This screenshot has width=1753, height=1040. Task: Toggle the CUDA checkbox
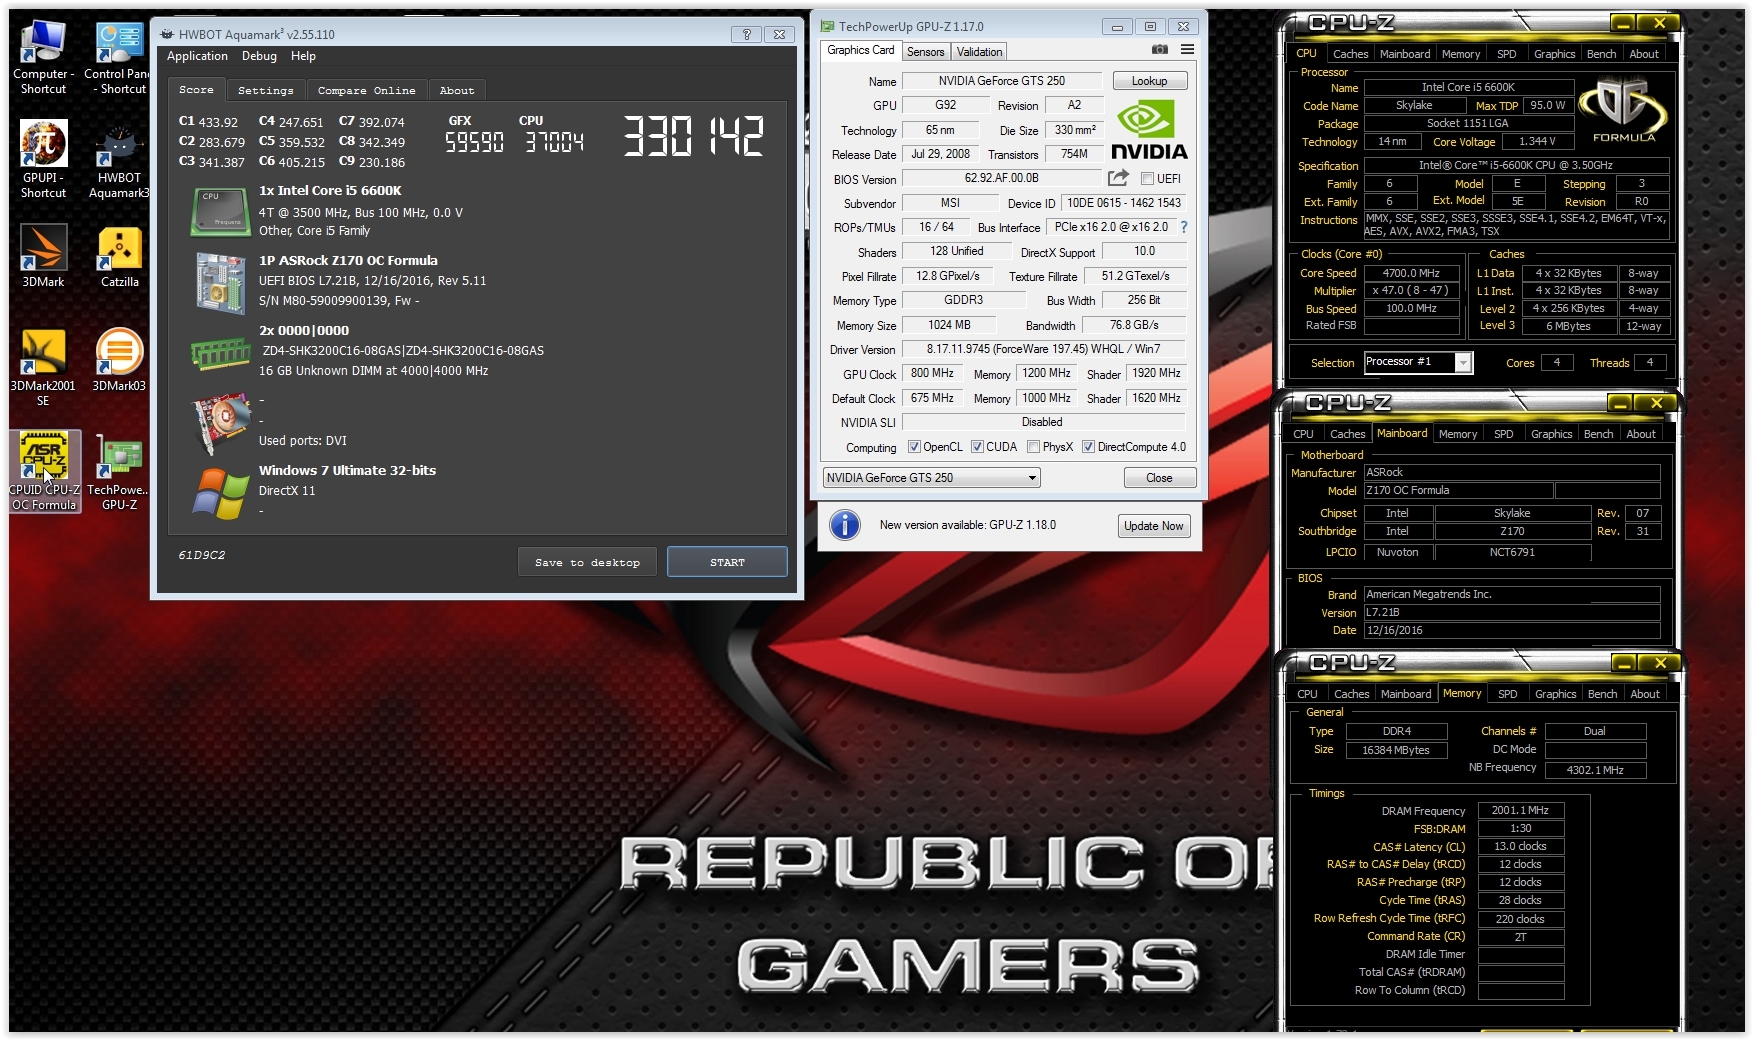[977, 447]
